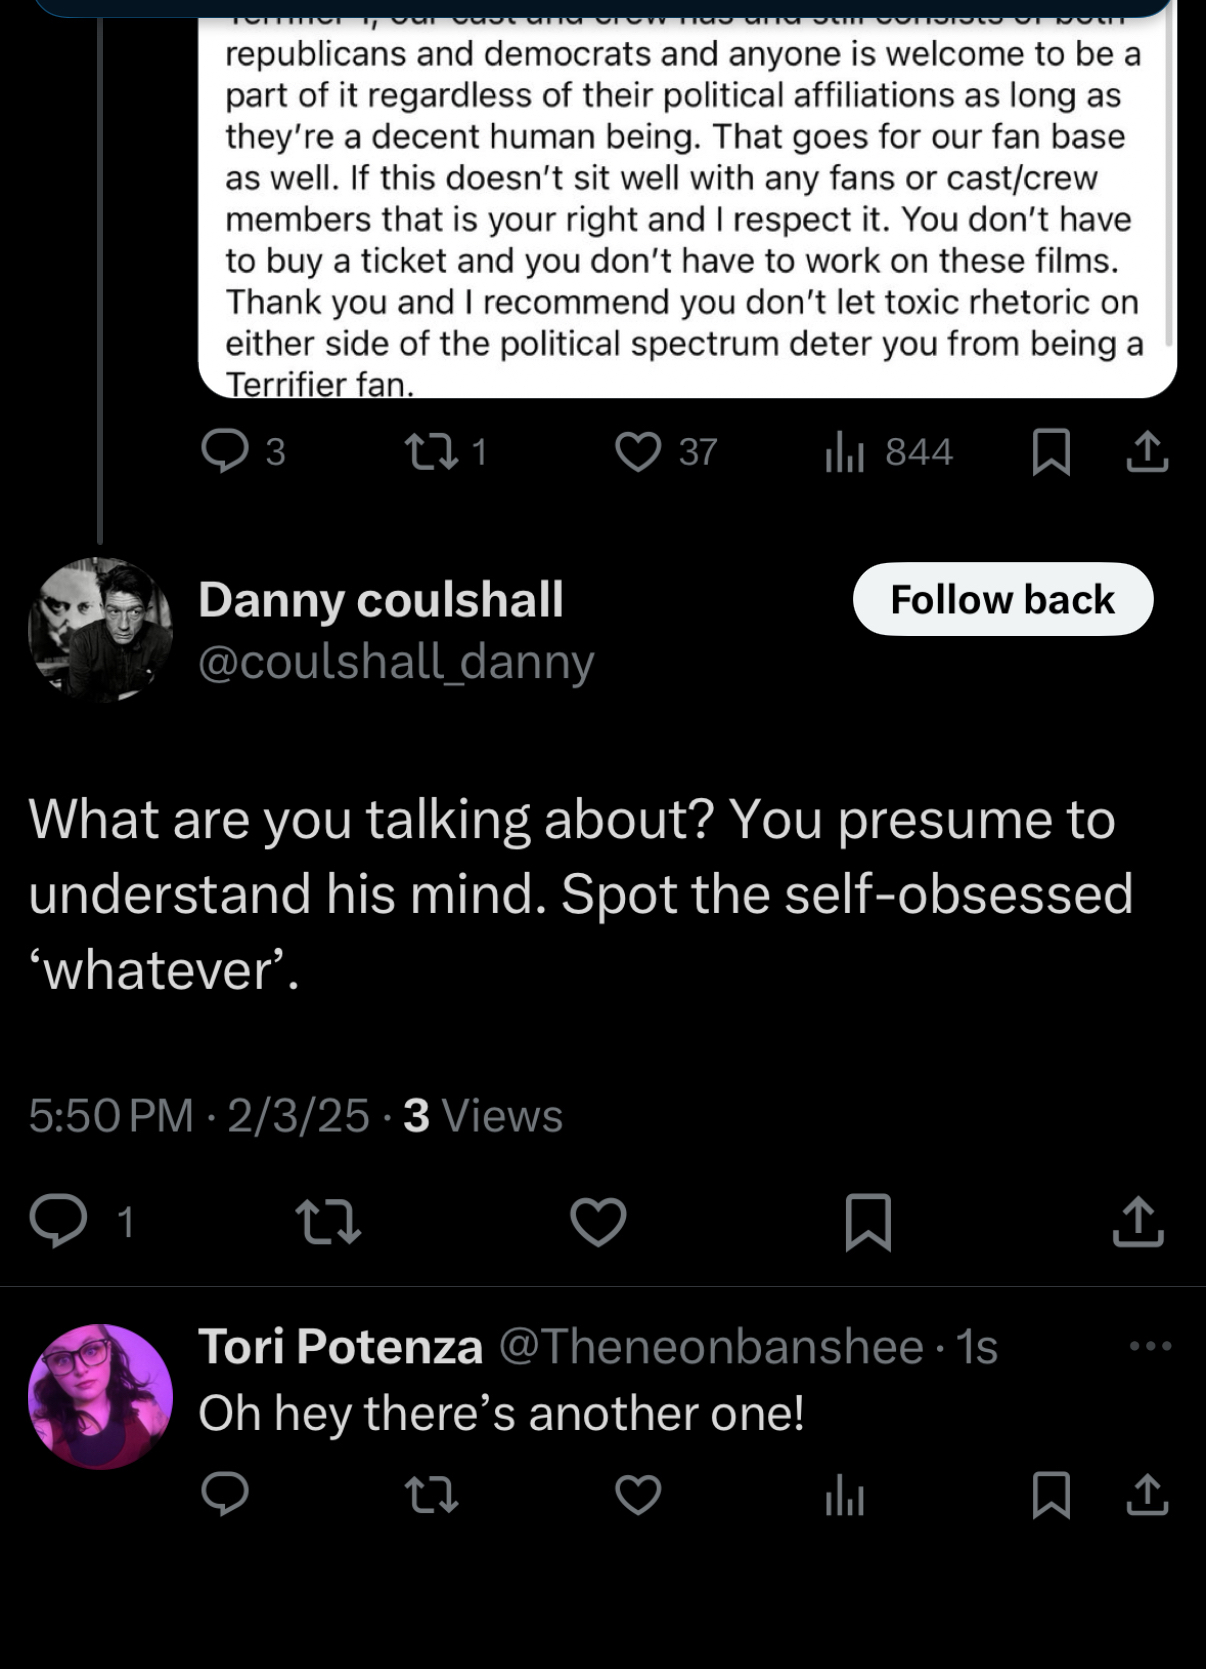Like Danny coulshall's main tweet

click(598, 1221)
